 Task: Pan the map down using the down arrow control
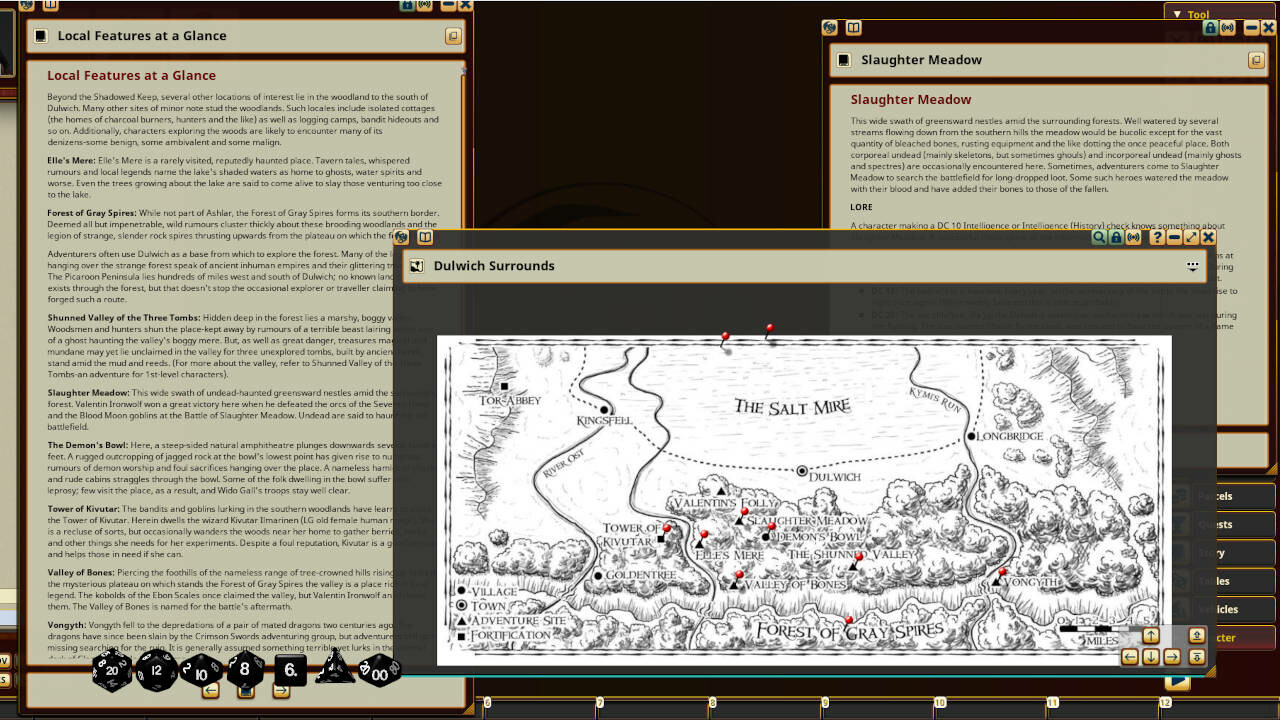(x=1151, y=657)
